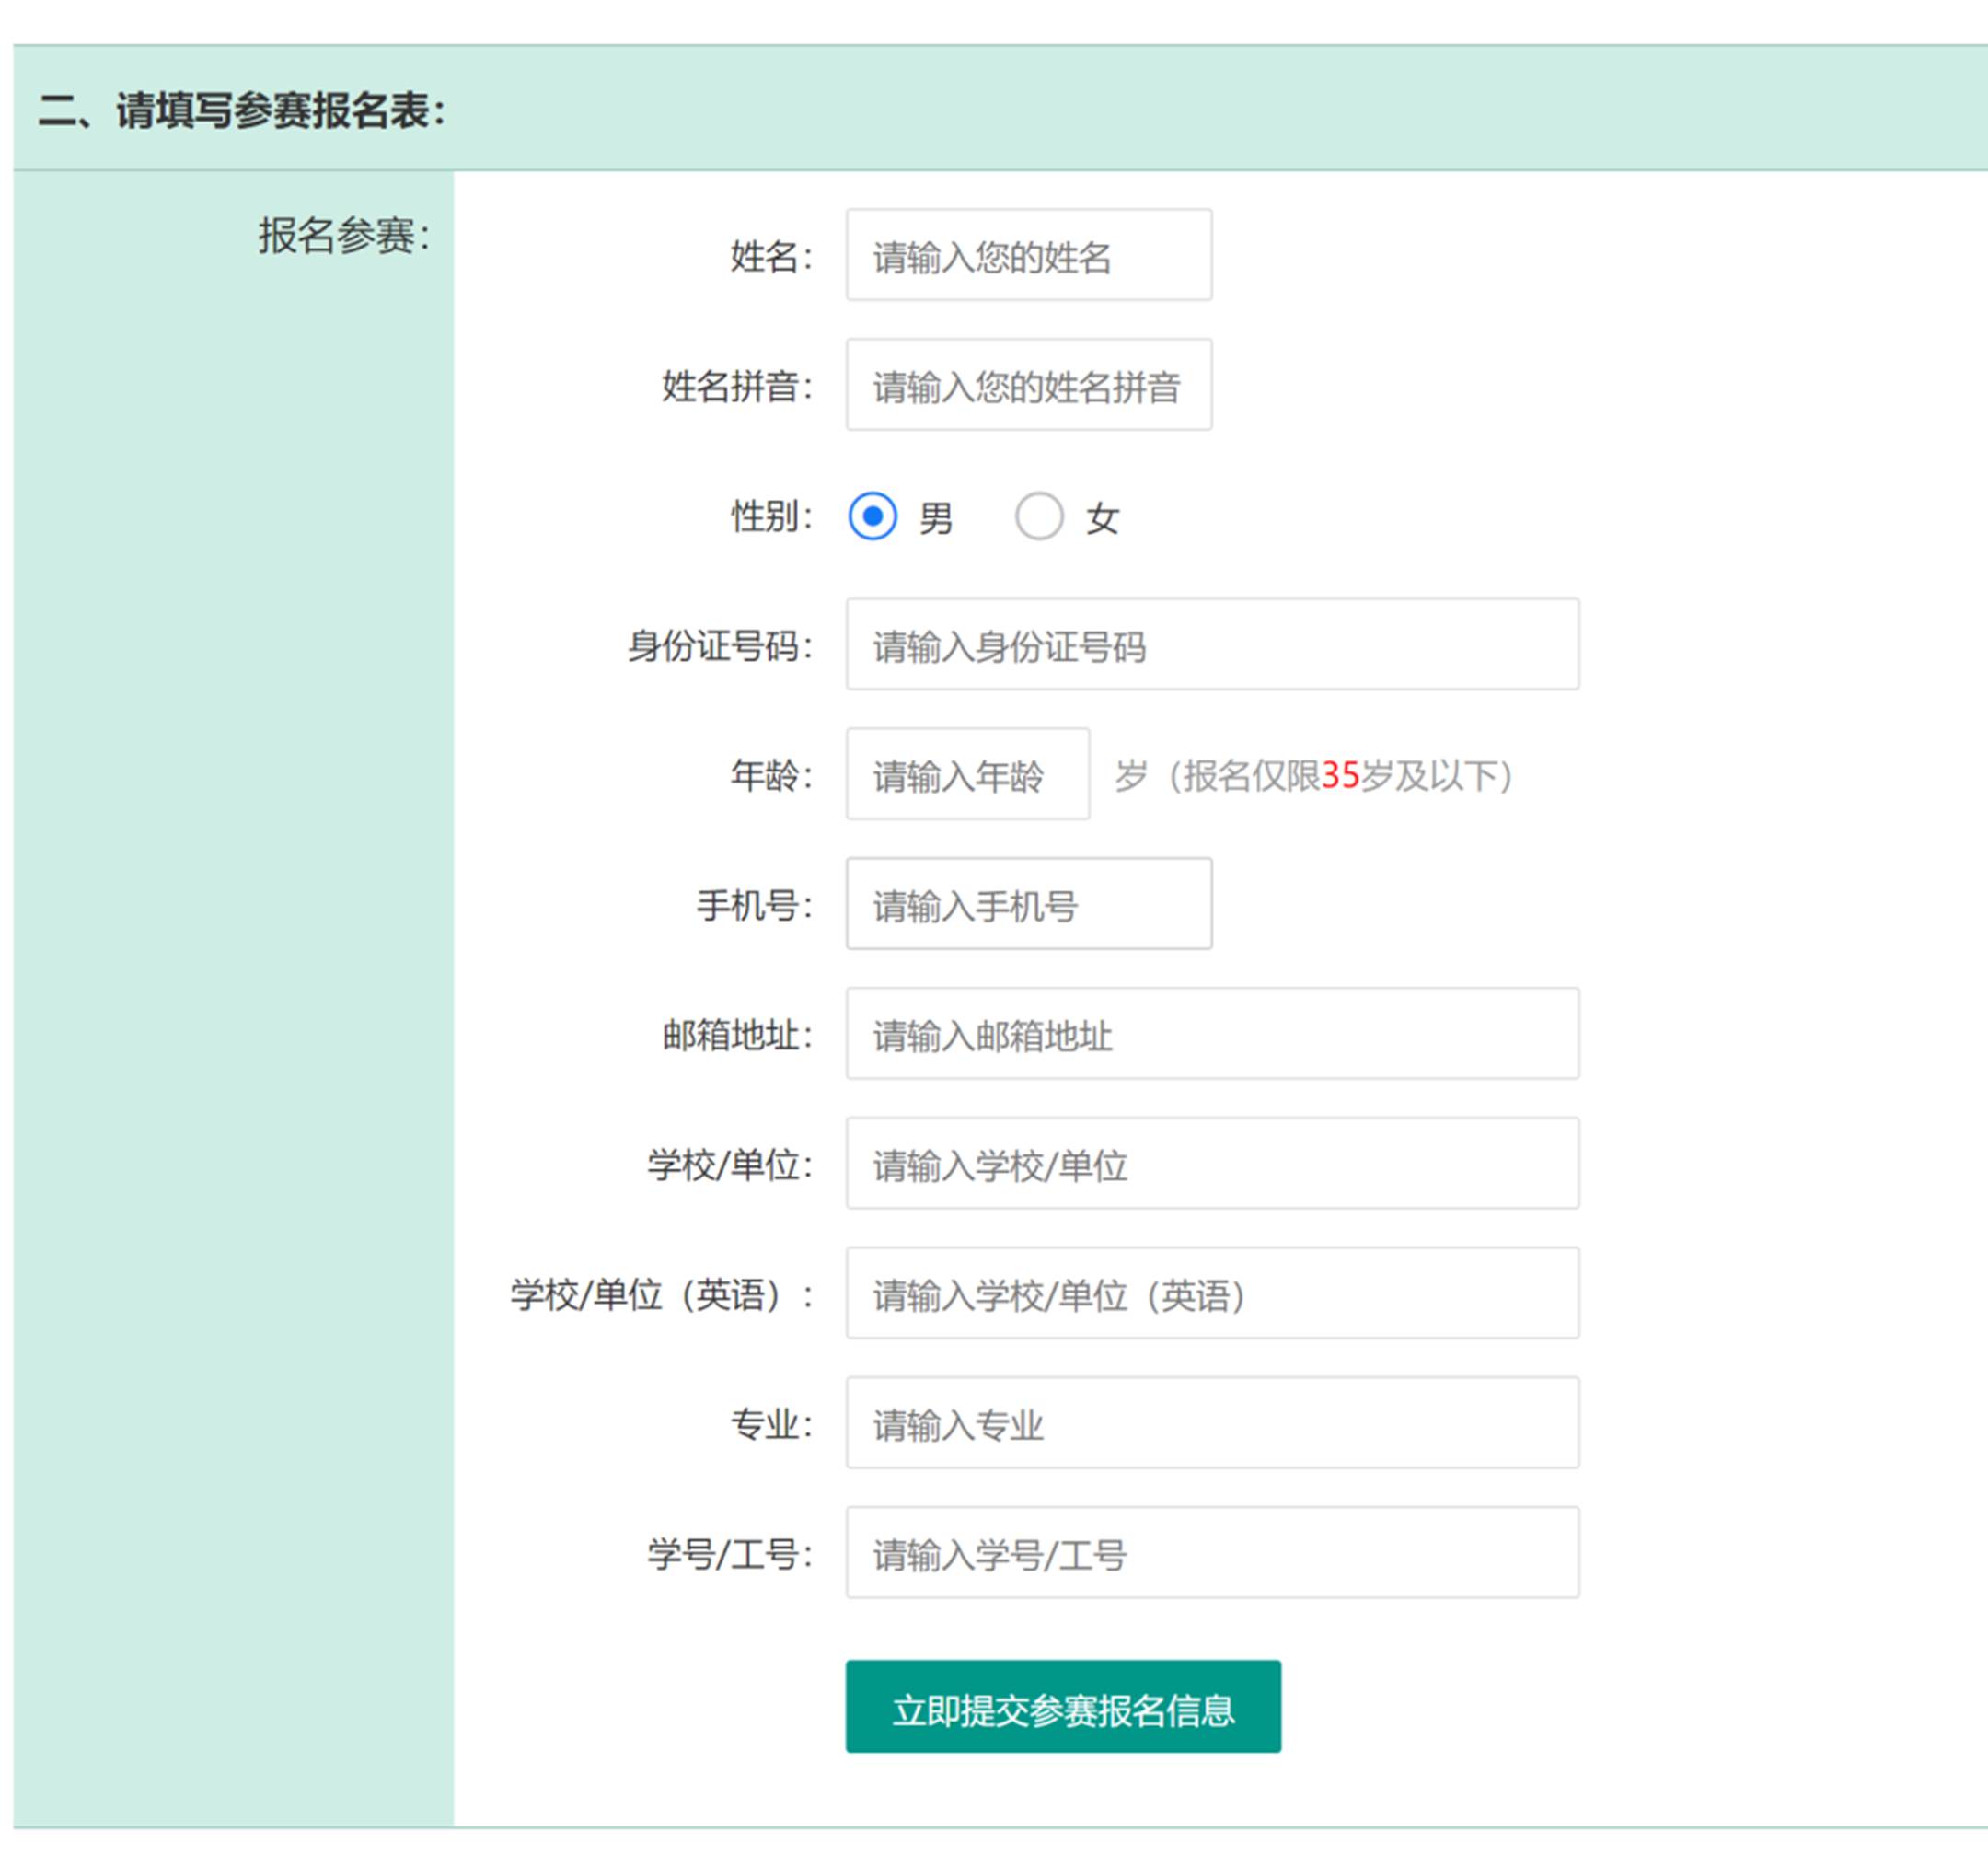Image resolution: width=1988 pixels, height=1867 pixels.
Task: Select the 邮箱地址 email input field
Action: tap(1211, 1034)
